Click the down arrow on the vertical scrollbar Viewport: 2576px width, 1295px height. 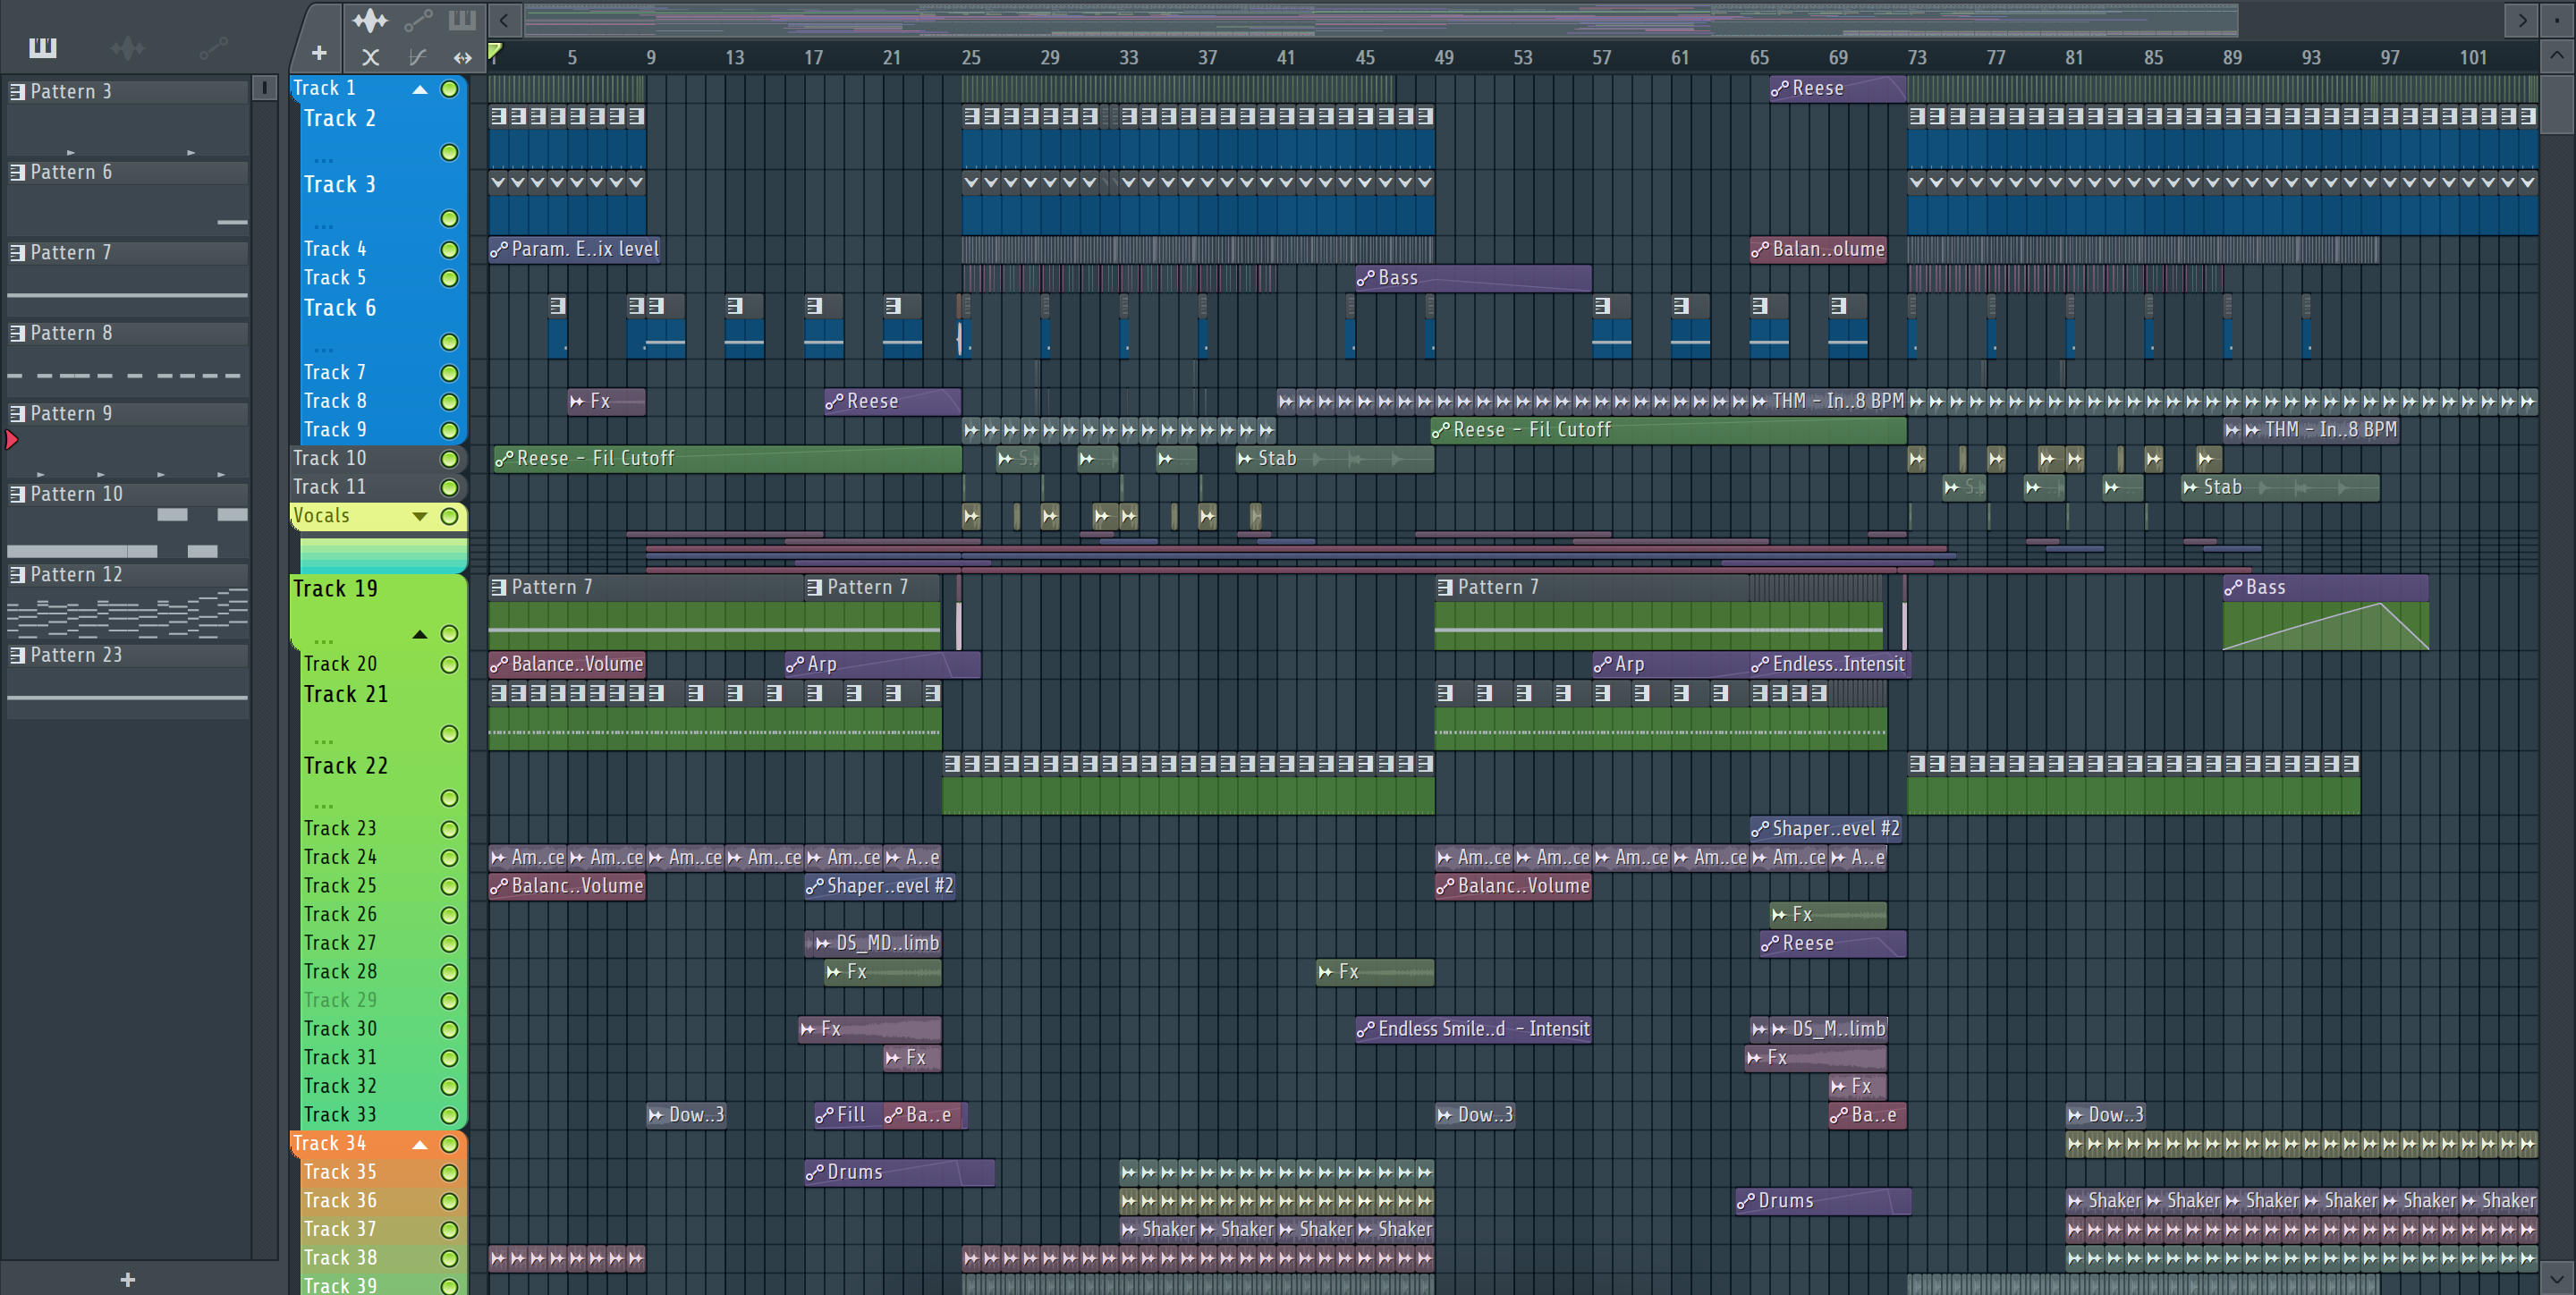coord(2557,1277)
